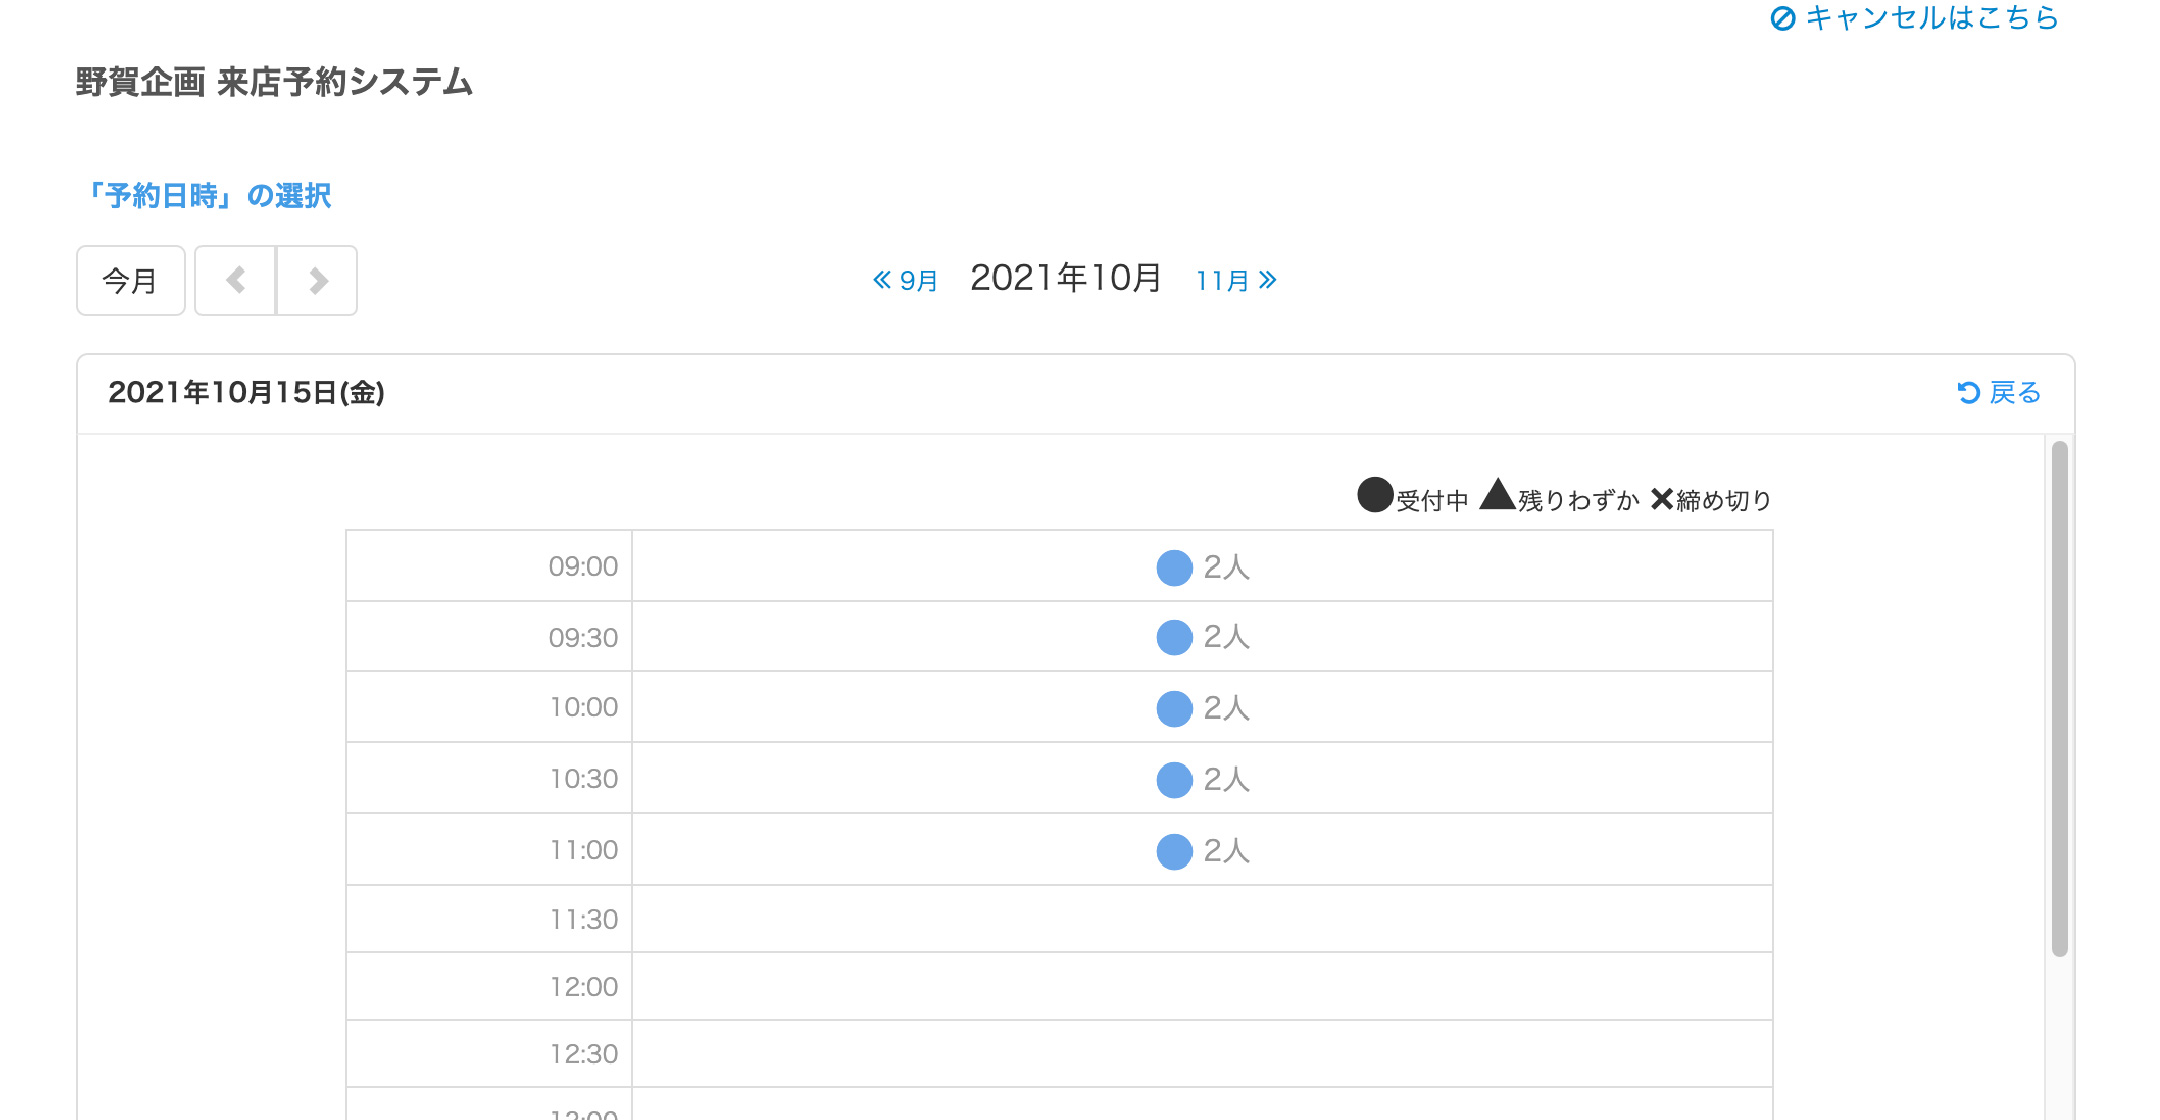2160x1120 pixels.
Task: Click the 戻る back link
Action: click(1998, 392)
